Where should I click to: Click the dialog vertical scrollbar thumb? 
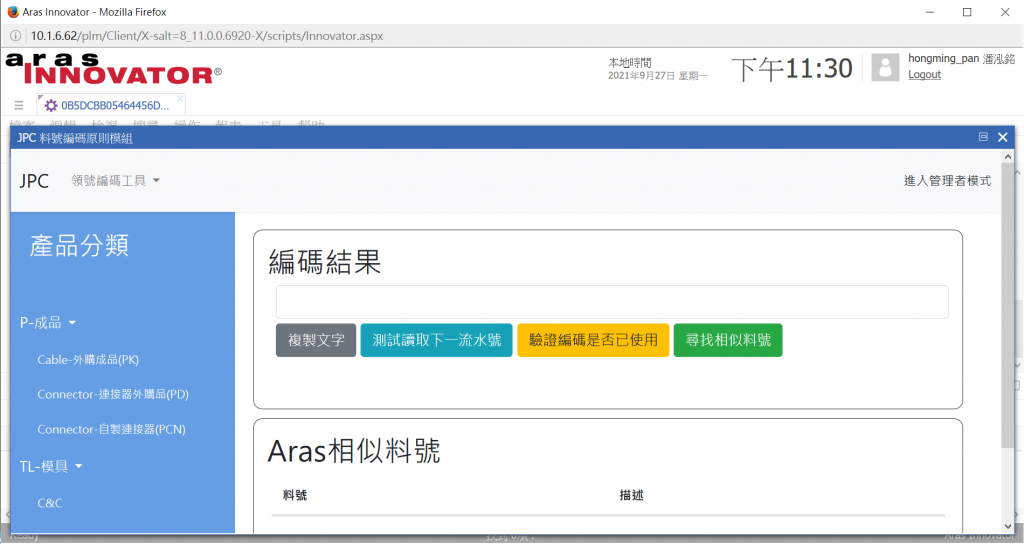tap(1008, 306)
